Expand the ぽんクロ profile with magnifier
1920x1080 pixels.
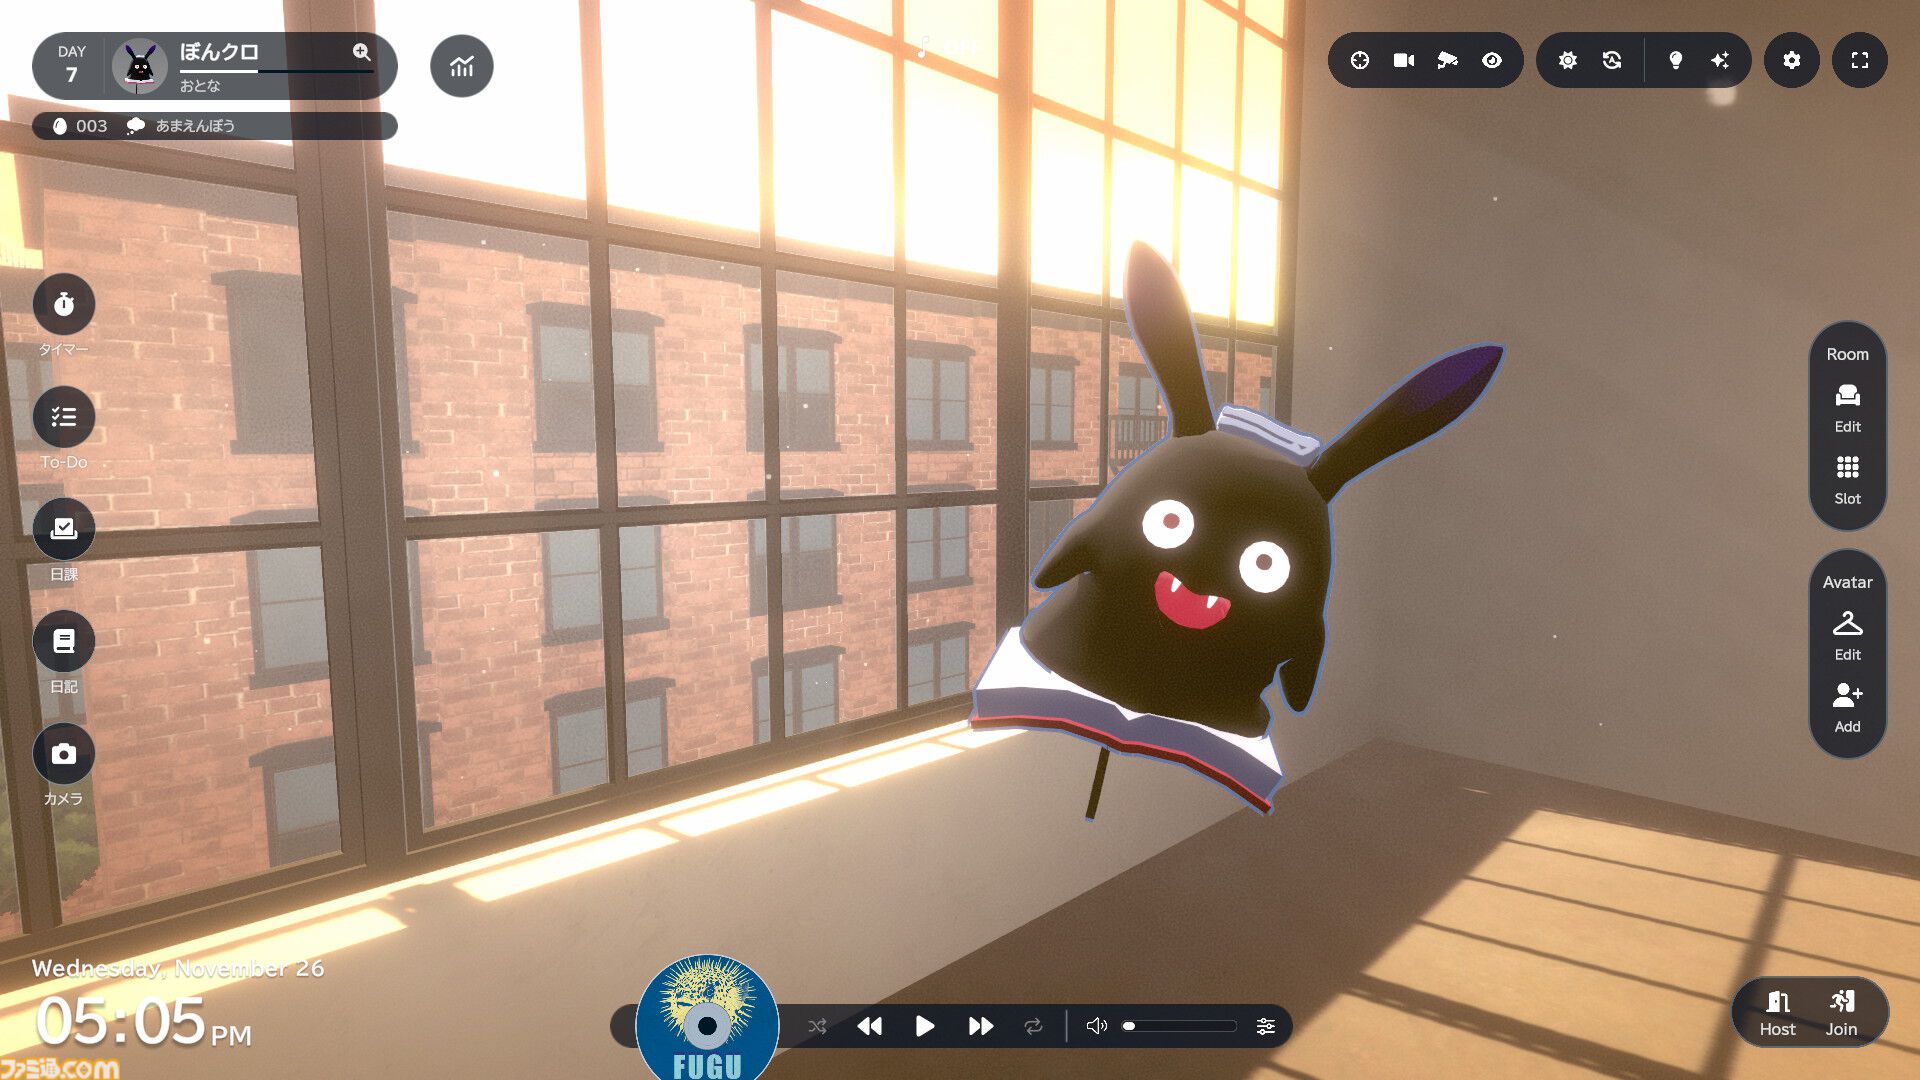coord(362,51)
